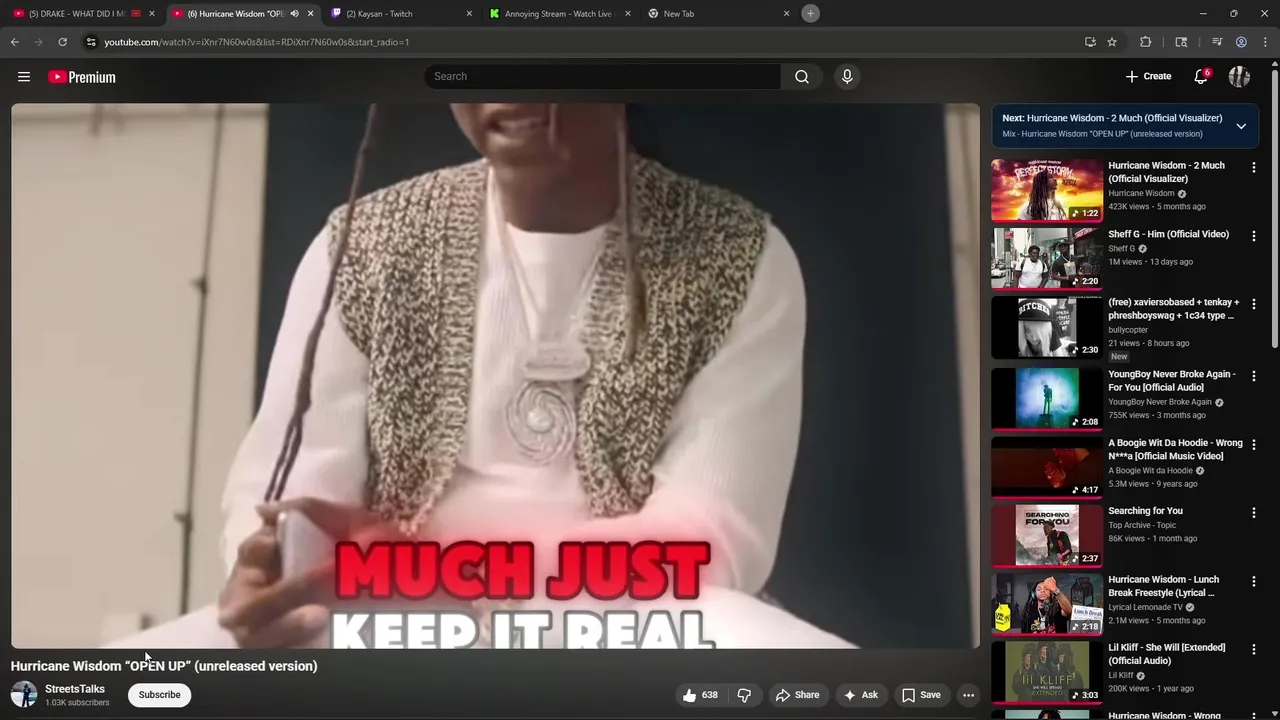Click the YouTube search input field

coord(602,77)
